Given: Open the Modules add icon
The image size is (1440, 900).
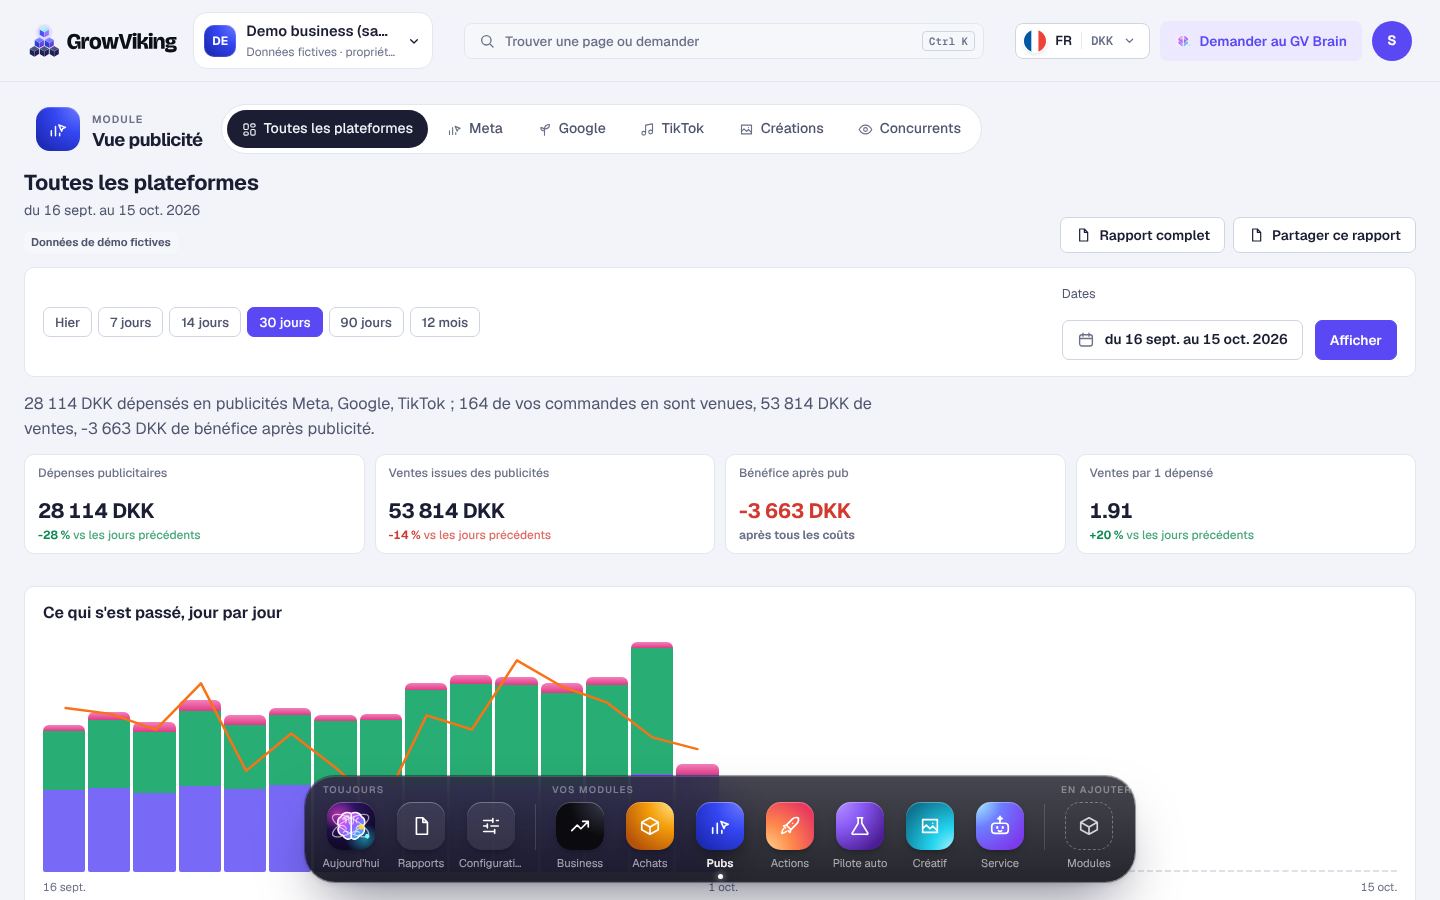Looking at the screenshot, I should (x=1089, y=826).
